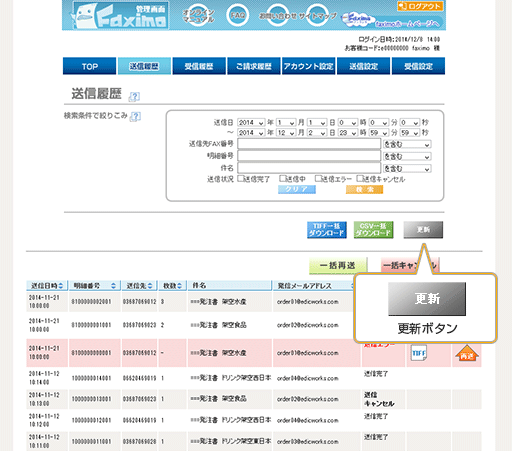512x451 pixels.
Task: Open the help icon beside 送信履歴 heading
Action: [x=134, y=96]
